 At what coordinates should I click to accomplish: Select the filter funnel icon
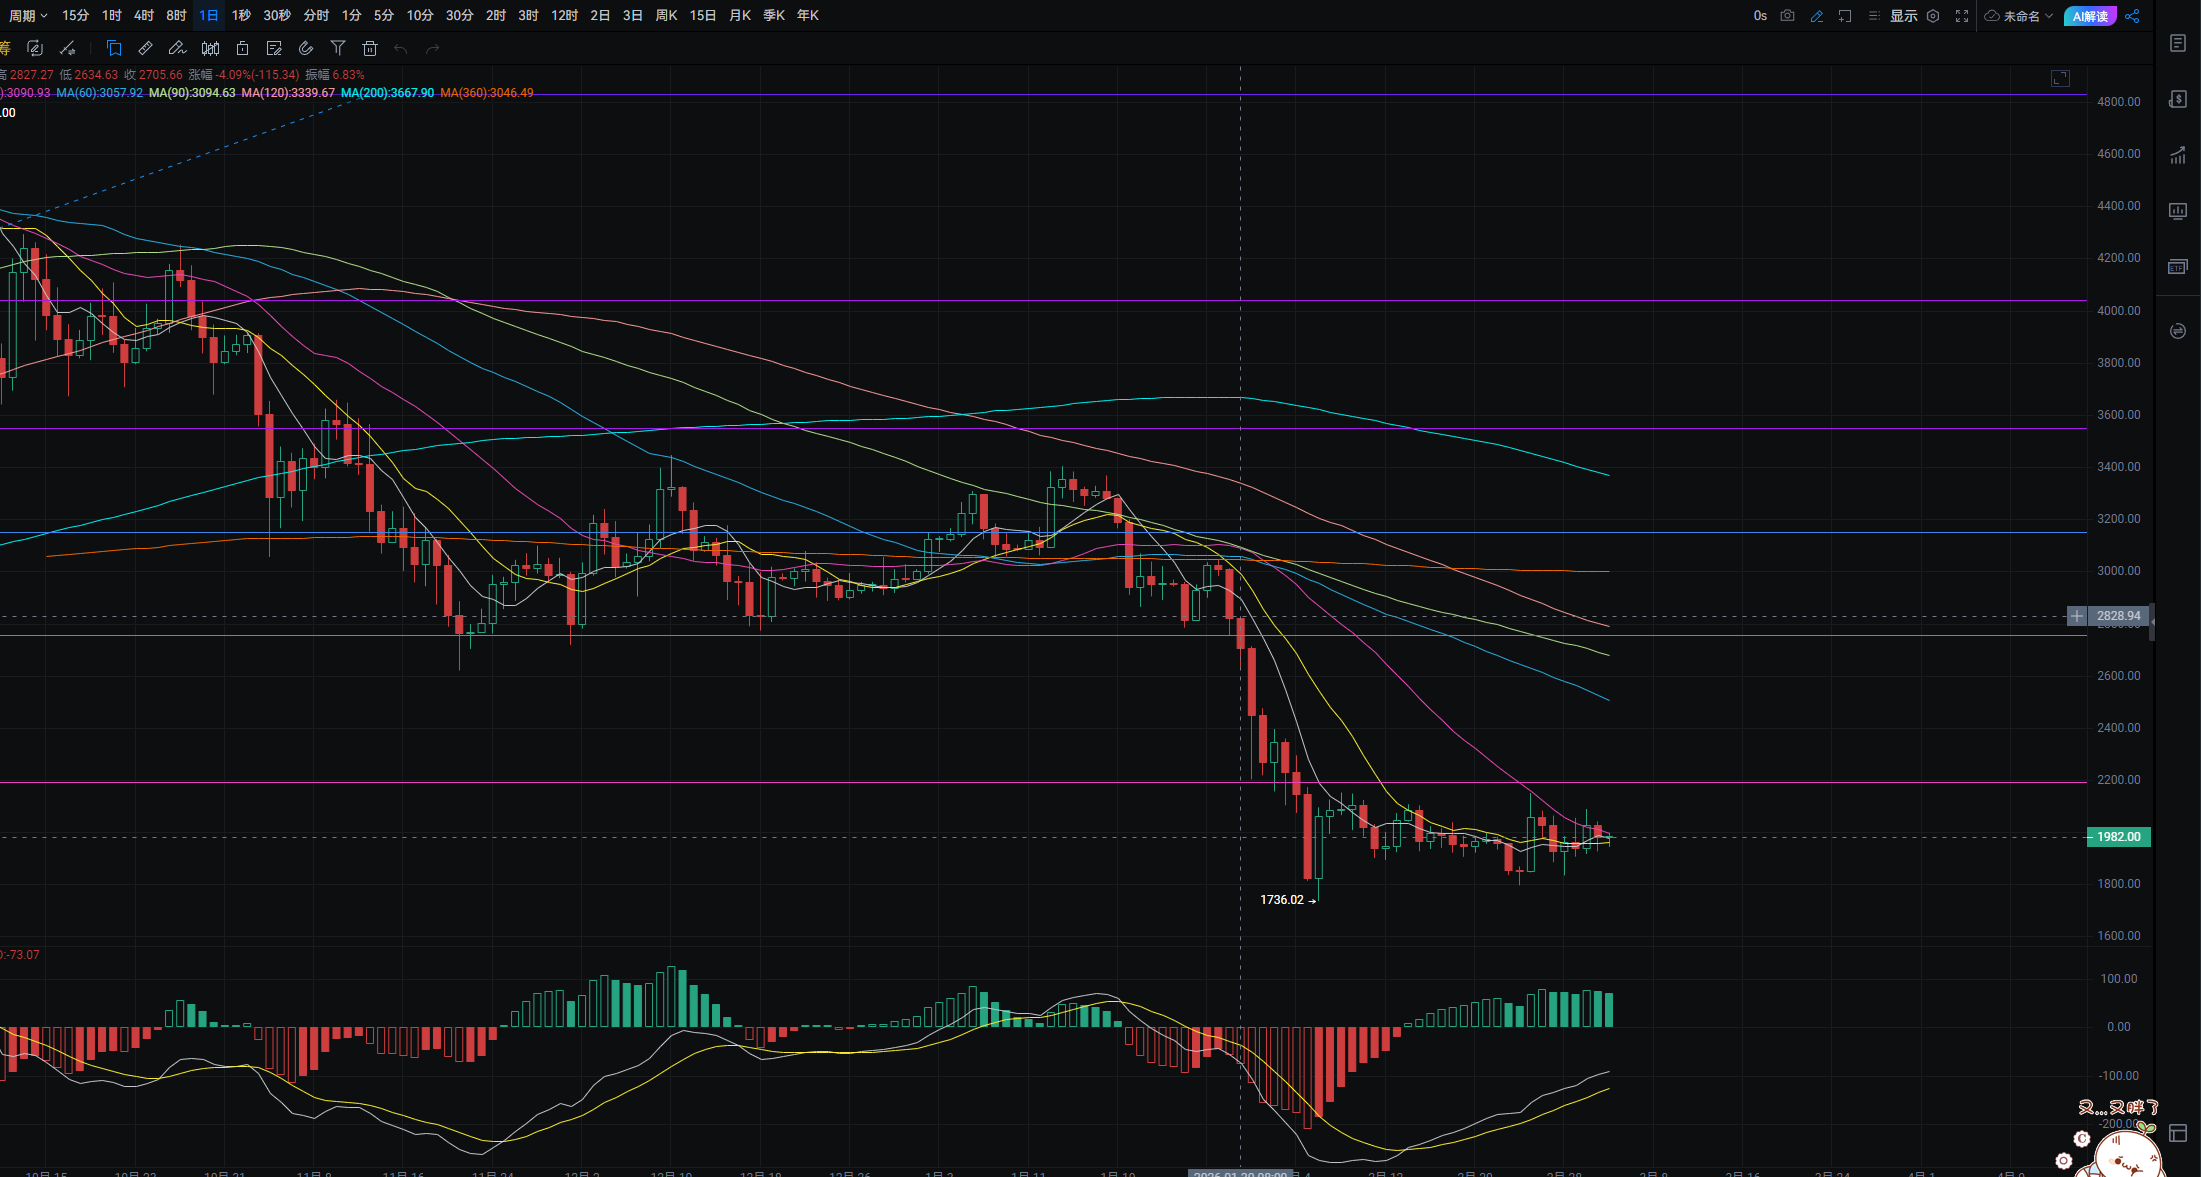point(338,48)
